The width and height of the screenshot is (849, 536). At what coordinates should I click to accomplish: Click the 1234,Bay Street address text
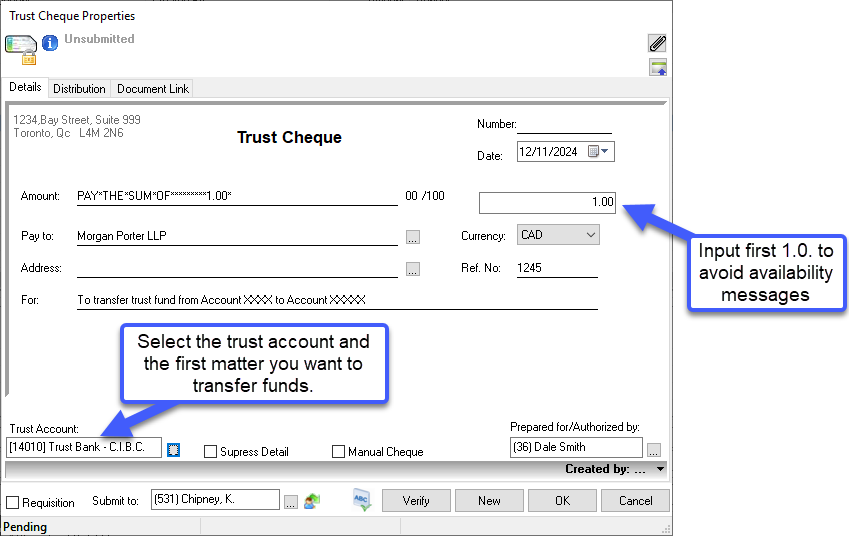point(77,120)
